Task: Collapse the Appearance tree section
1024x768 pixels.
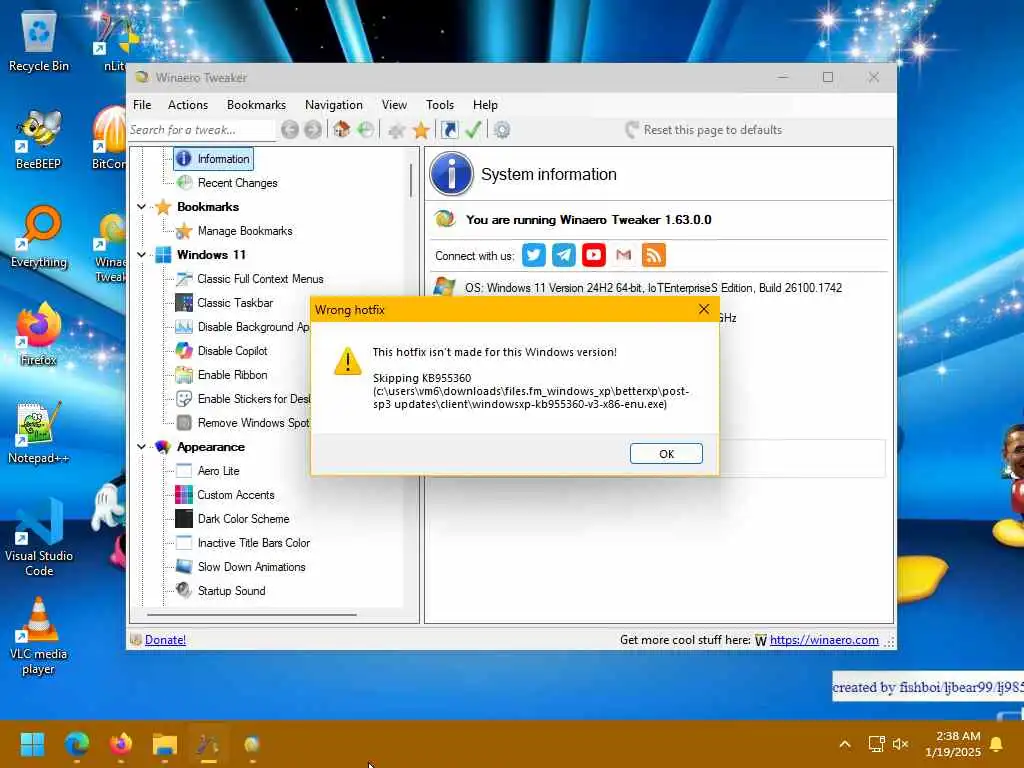Action: (x=141, y=447)
